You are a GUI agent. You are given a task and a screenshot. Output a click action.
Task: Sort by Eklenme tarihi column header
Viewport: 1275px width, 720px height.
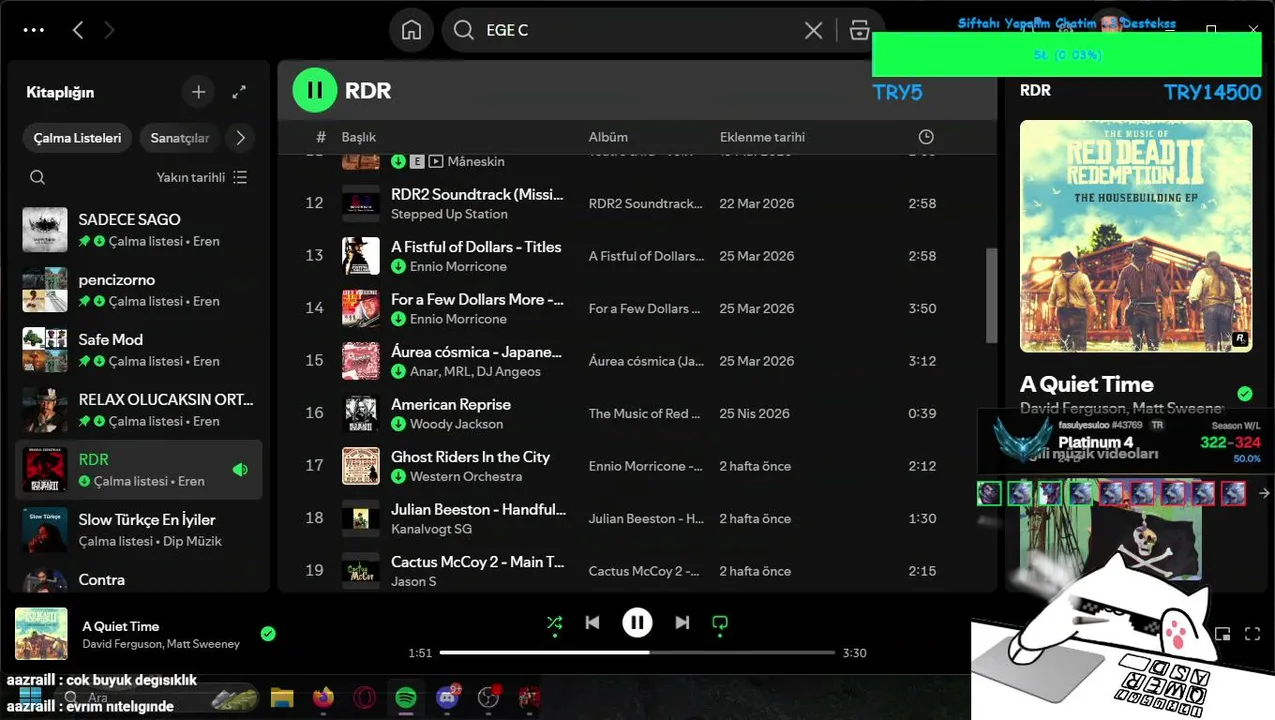[x=762, y=137]
